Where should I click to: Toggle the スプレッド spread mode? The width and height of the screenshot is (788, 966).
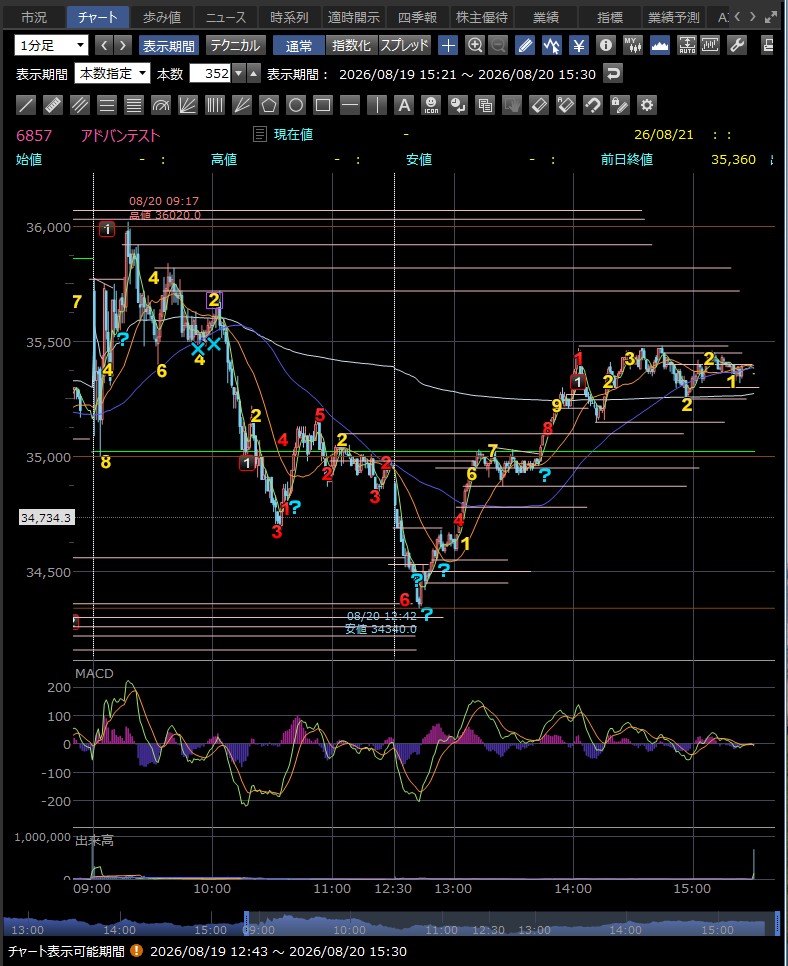404,46
